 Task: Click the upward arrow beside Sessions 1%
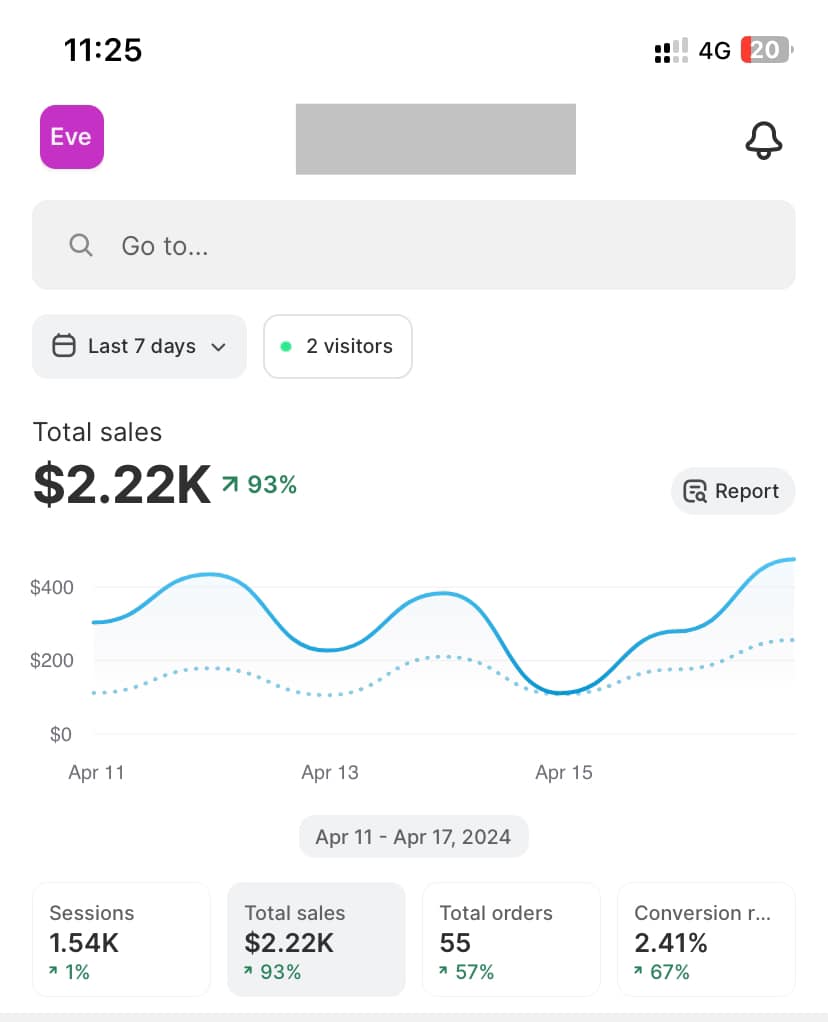coord(53,971)
